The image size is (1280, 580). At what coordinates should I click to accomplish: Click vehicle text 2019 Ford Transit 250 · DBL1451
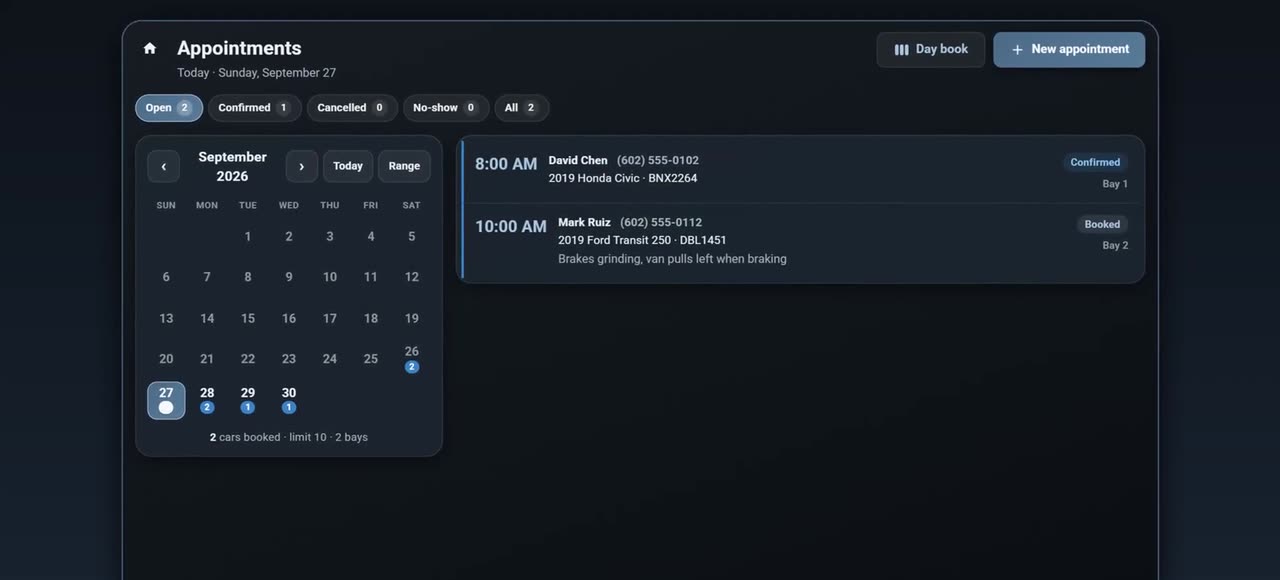click(x=642, y=240)
